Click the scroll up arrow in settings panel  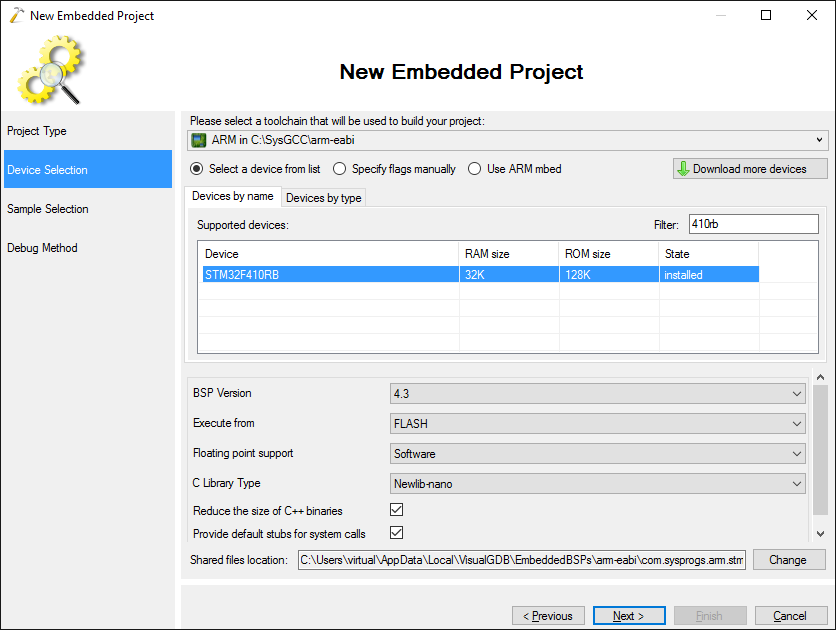821,377
